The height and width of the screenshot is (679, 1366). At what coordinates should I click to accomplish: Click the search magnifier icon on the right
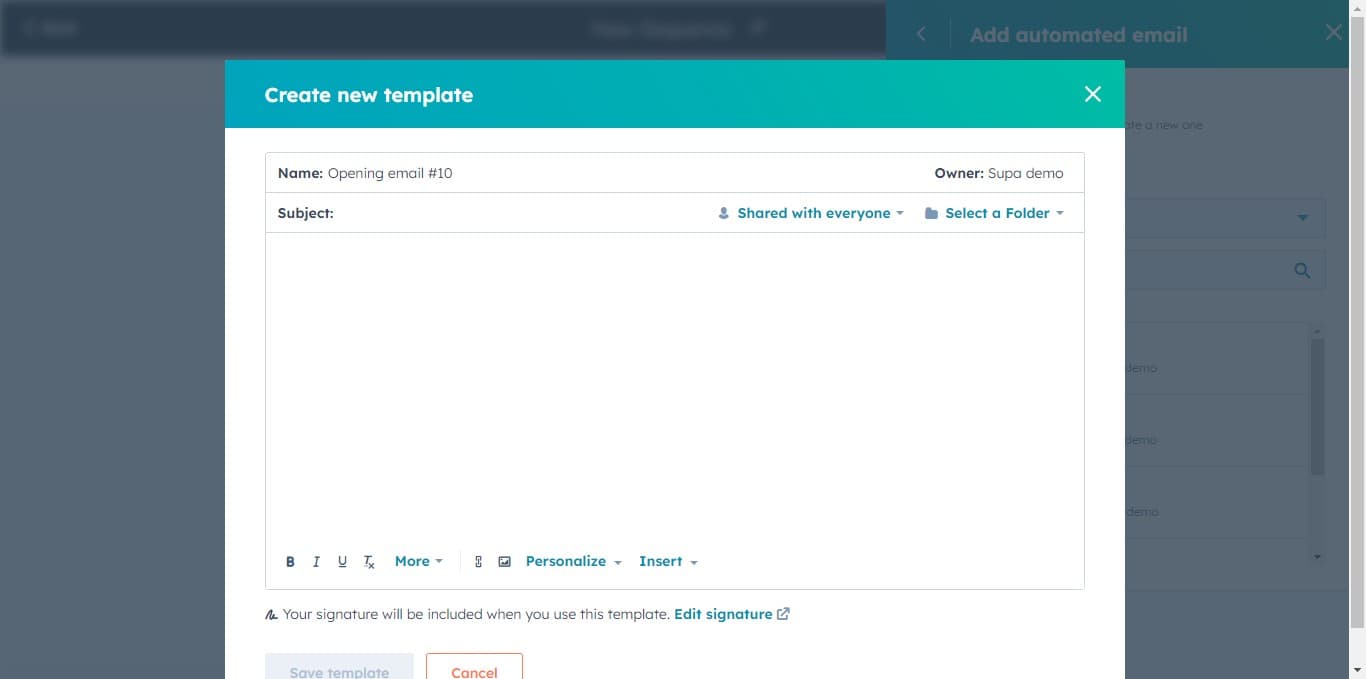click(x=1302, y=269)
